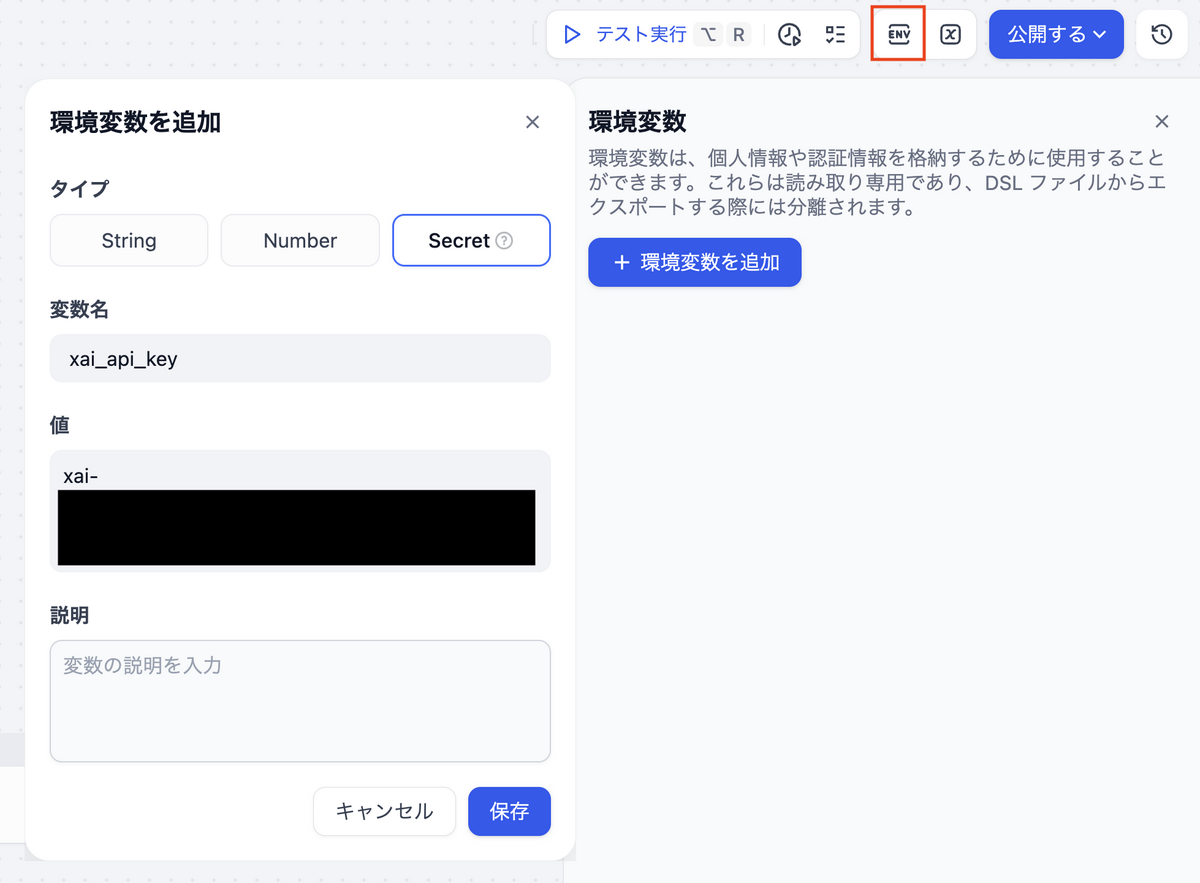
Task: Open the checklist icon in the toolbar
Action: click(836, 34)
